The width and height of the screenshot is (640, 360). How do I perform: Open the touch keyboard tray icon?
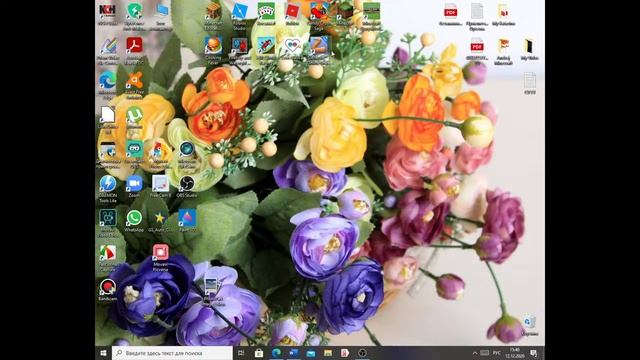[484, 353]
